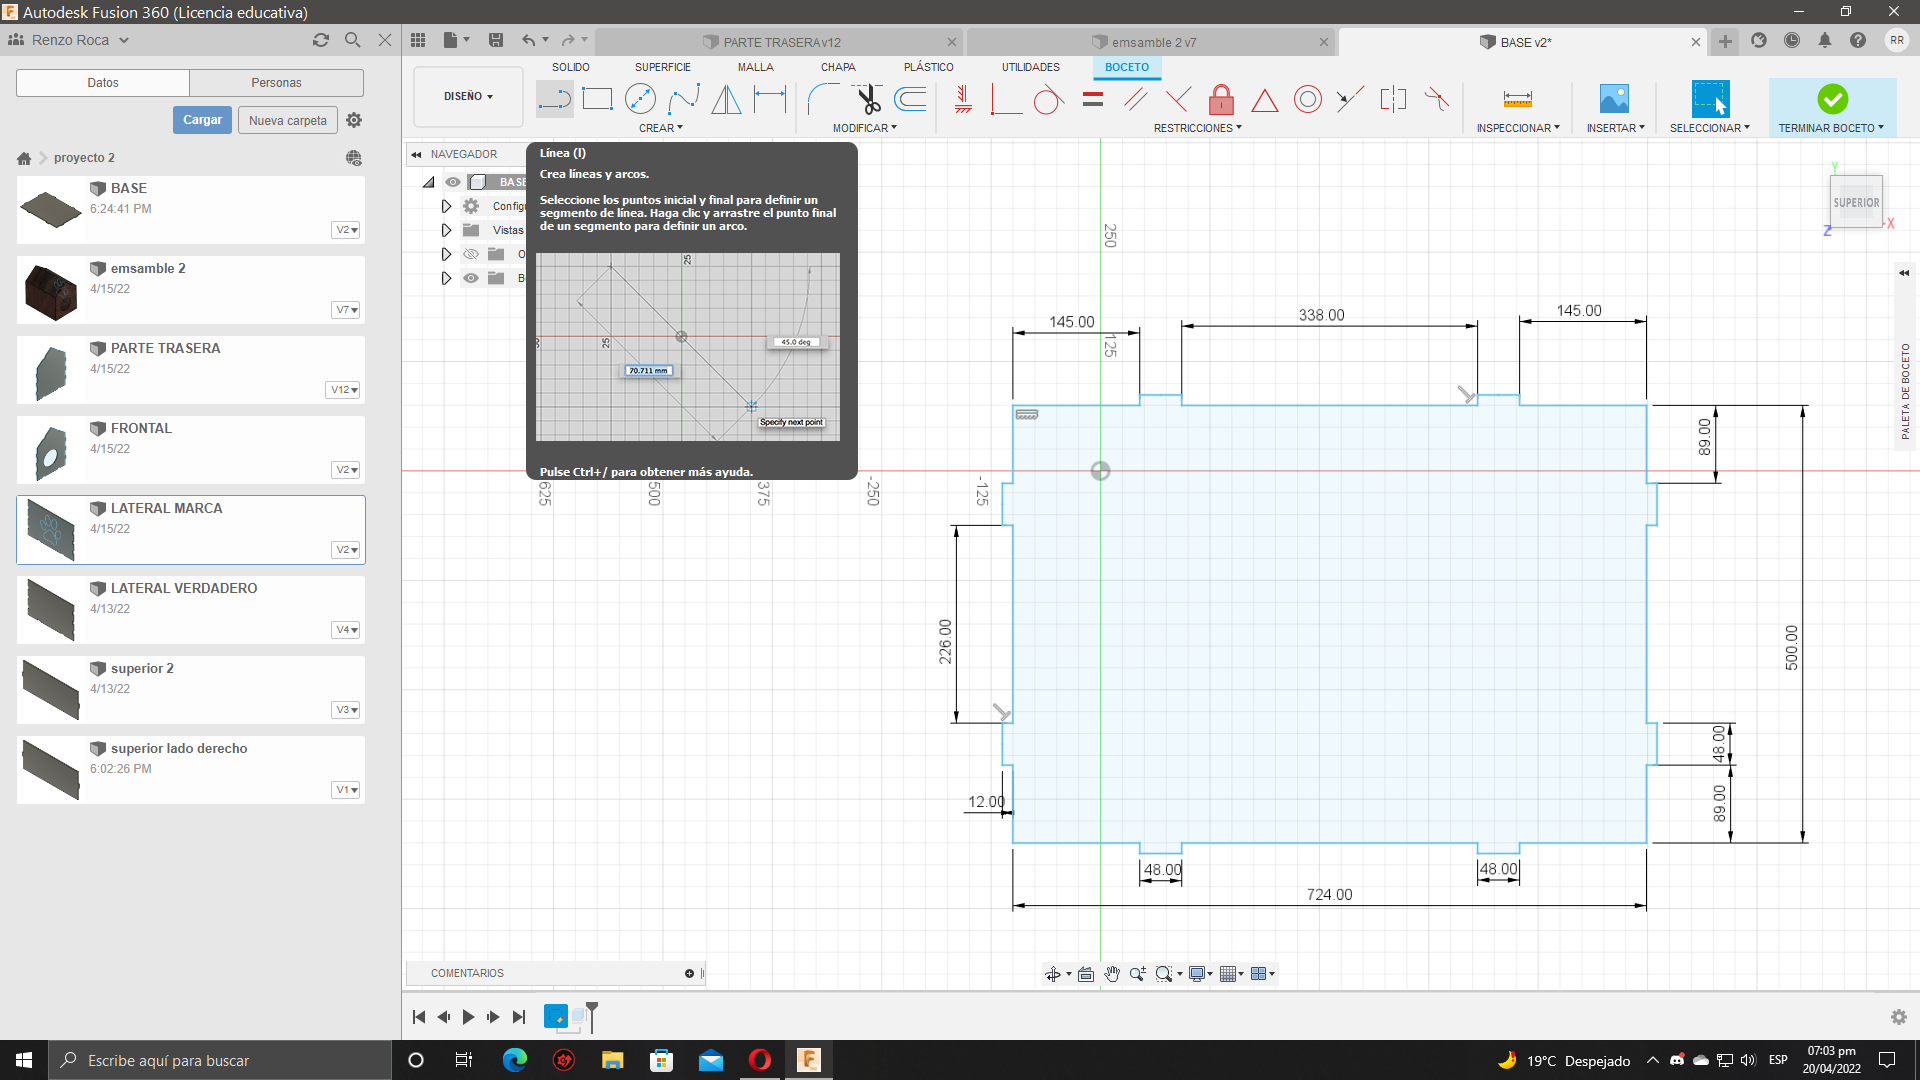Expand the Configuración node in navigator
1920x1080 pixels.
[446, 206]
